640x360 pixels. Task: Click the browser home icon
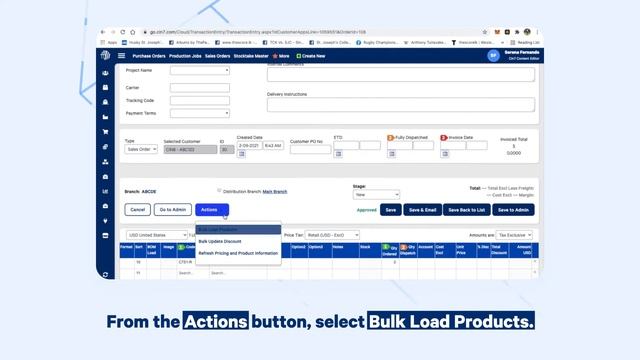[133, 32]
